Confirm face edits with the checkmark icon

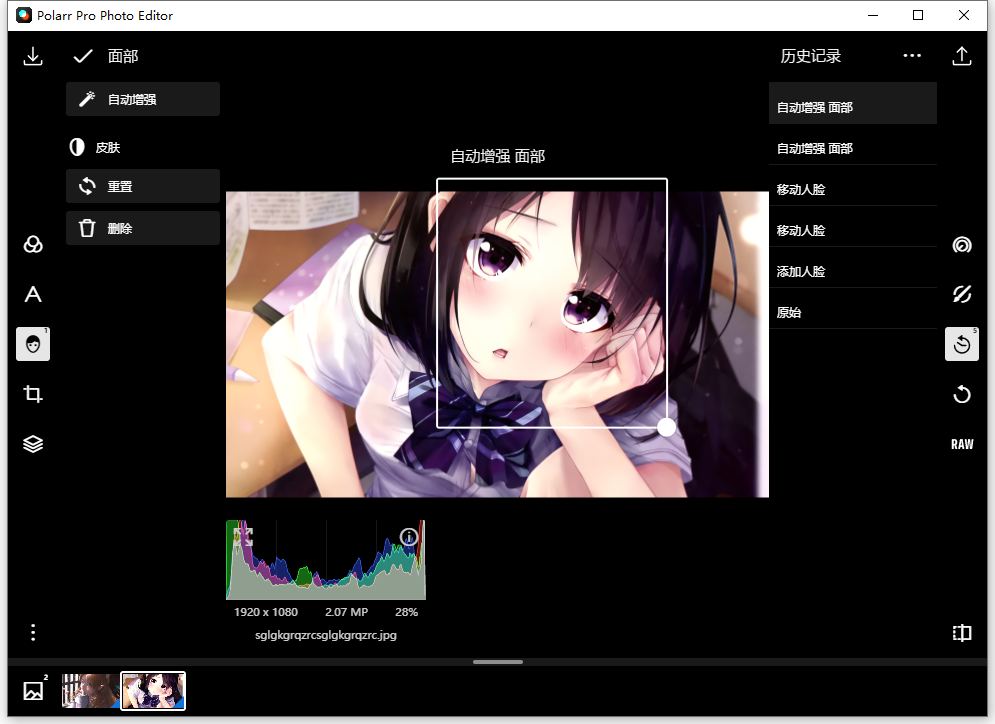click(83, 56)
